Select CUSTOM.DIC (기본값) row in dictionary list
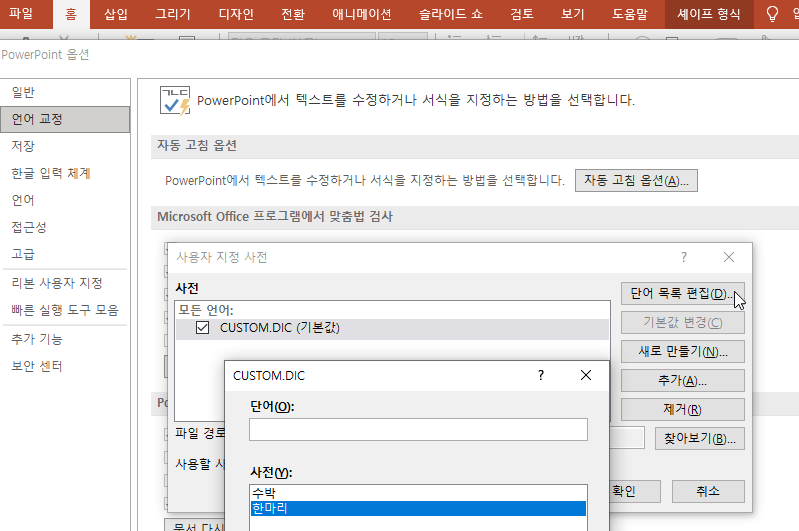 tap(392, 328)
